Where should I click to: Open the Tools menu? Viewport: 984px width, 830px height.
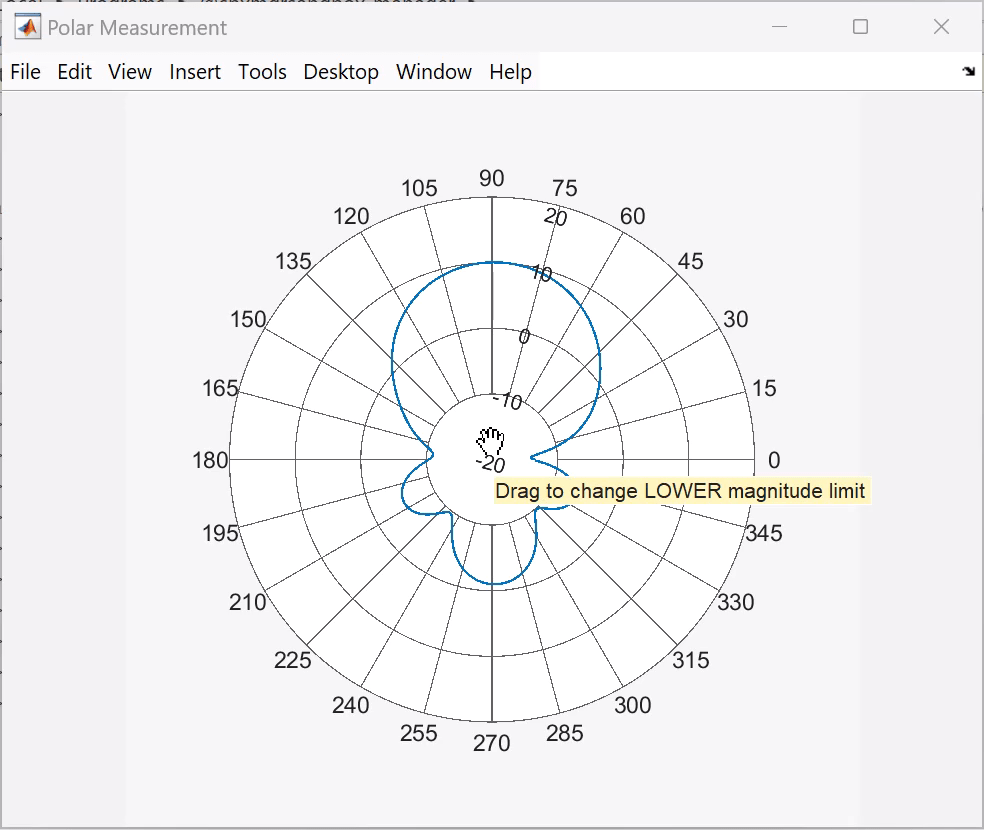click(261, 71)
